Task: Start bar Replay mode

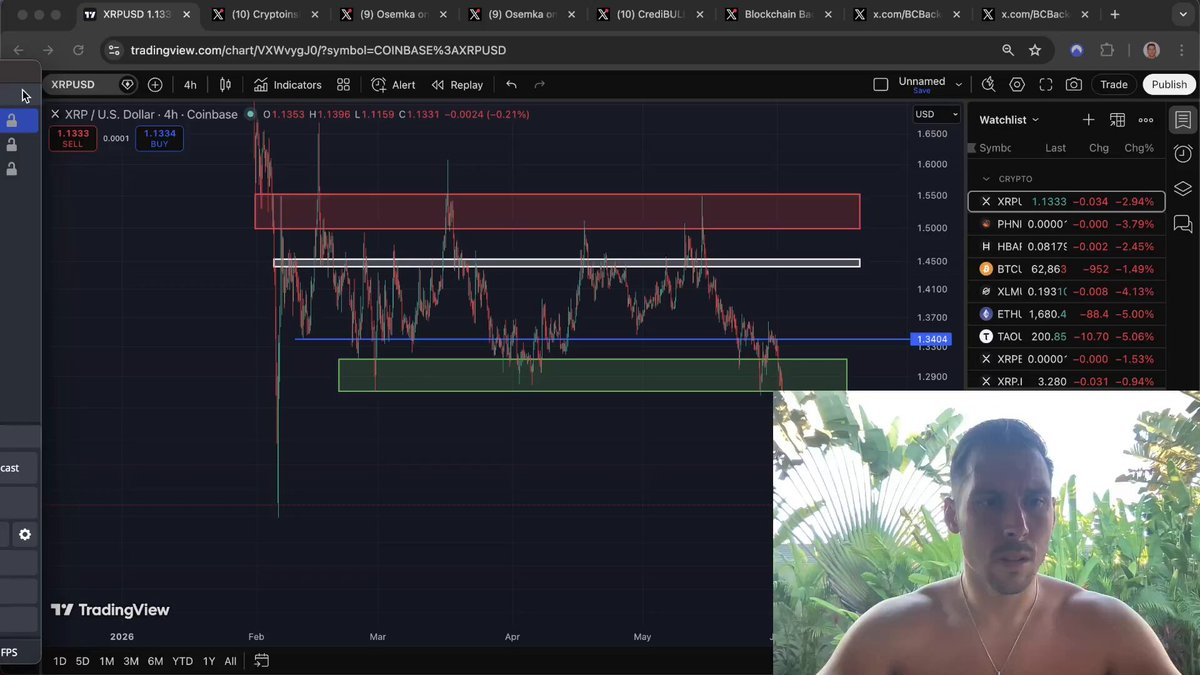Action: coord(457,85)
